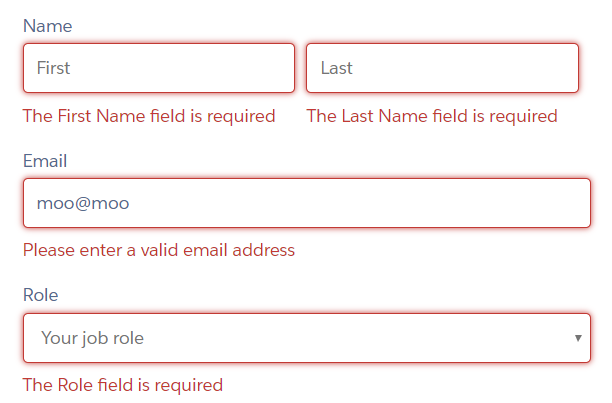Click the Role dropdown arrow

click(578, 338)
